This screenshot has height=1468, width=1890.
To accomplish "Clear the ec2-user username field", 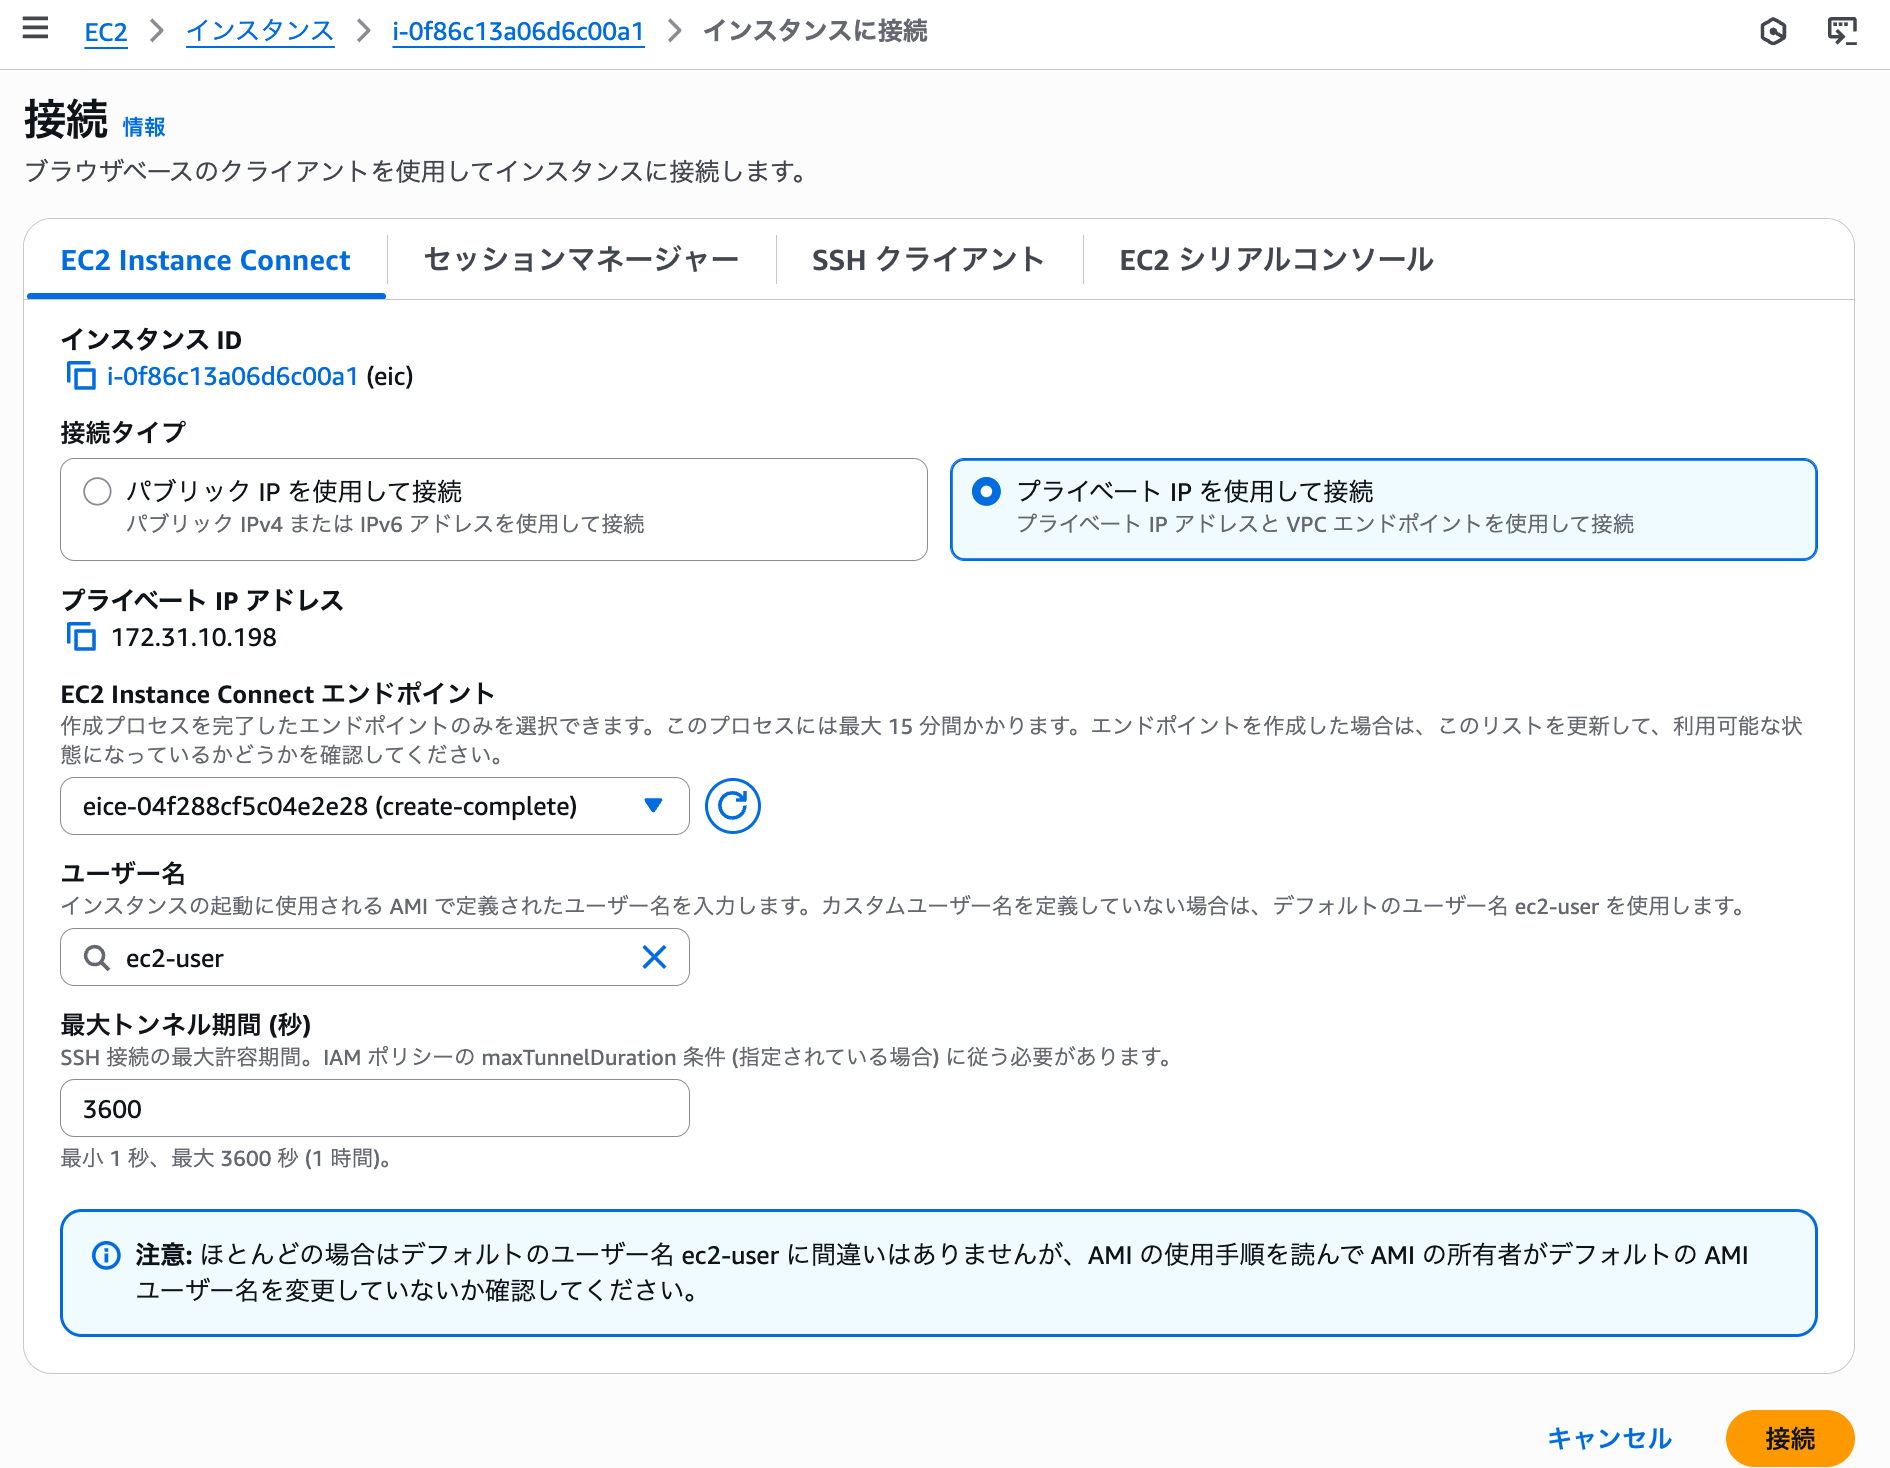I will pyautogui.click(x=654, y=958).
